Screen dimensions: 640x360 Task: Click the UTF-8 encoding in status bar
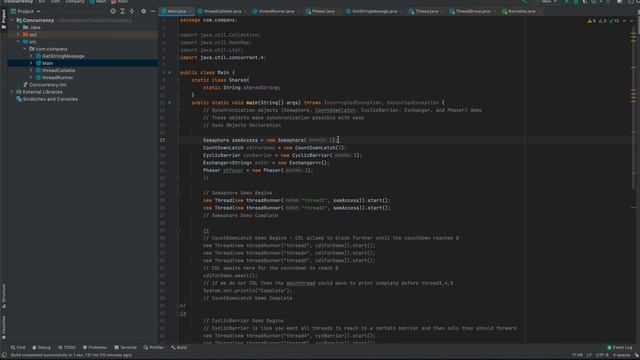click(x=602, y=355)
